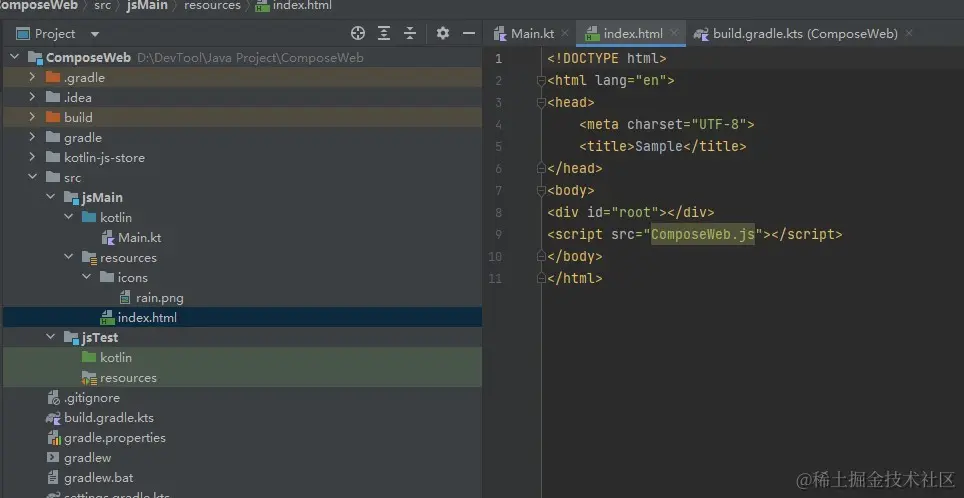Open Project panel settings gear
This screenshot has width=964, height=498.
tap(443, 33)
